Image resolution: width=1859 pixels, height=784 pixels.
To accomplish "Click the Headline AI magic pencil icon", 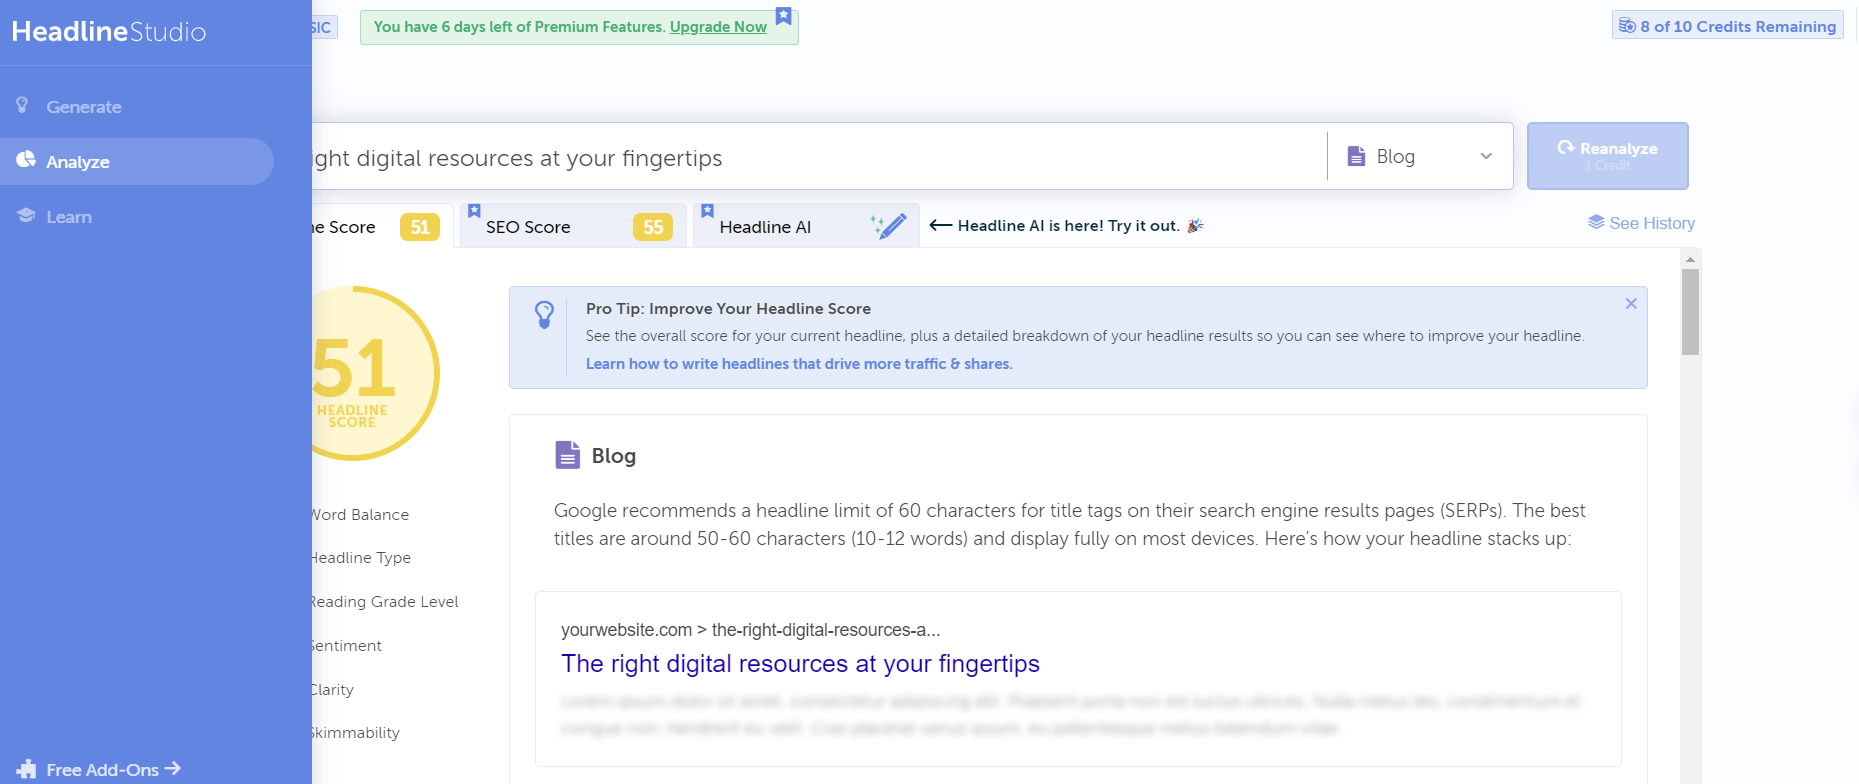I will click(x=888, y=226).
